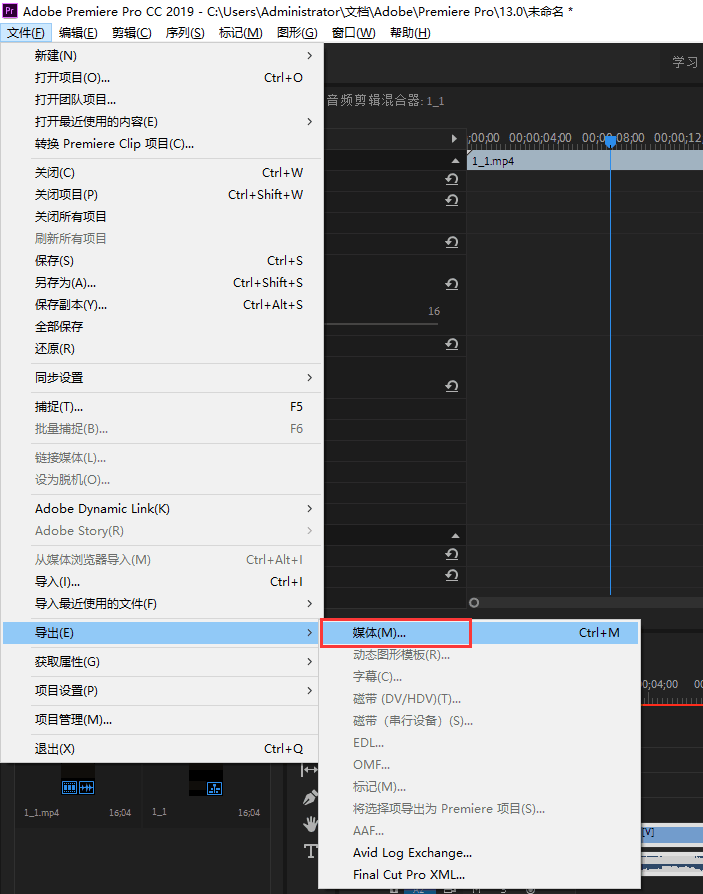The width and height of the screenshot is (703, 894).
Task: Click the 00;00;04;00 timecode on the ruler
Action: click(540, 138)
